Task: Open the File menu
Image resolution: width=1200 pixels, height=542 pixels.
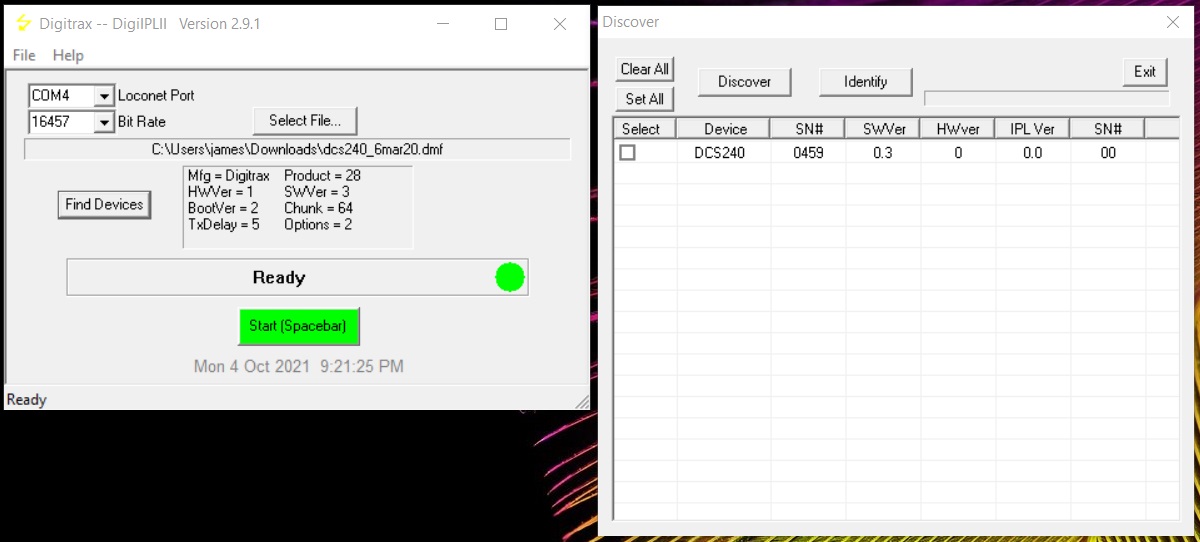Action: (24, 55)
